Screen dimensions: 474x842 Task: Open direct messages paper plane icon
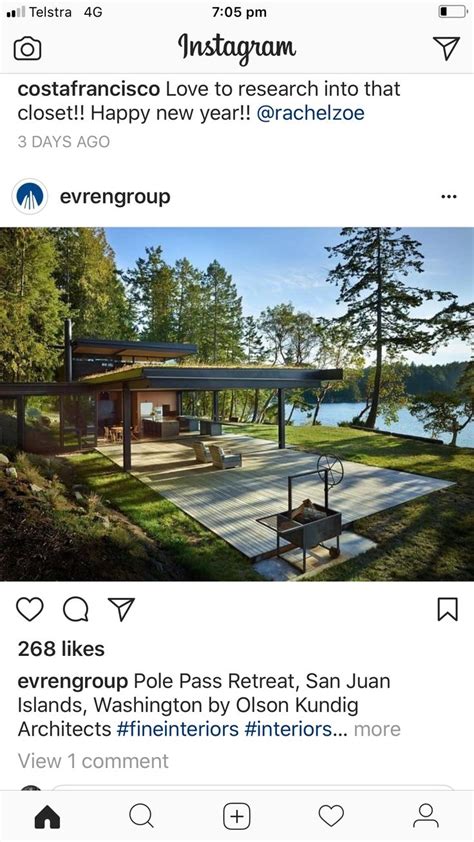click(446, 48)
